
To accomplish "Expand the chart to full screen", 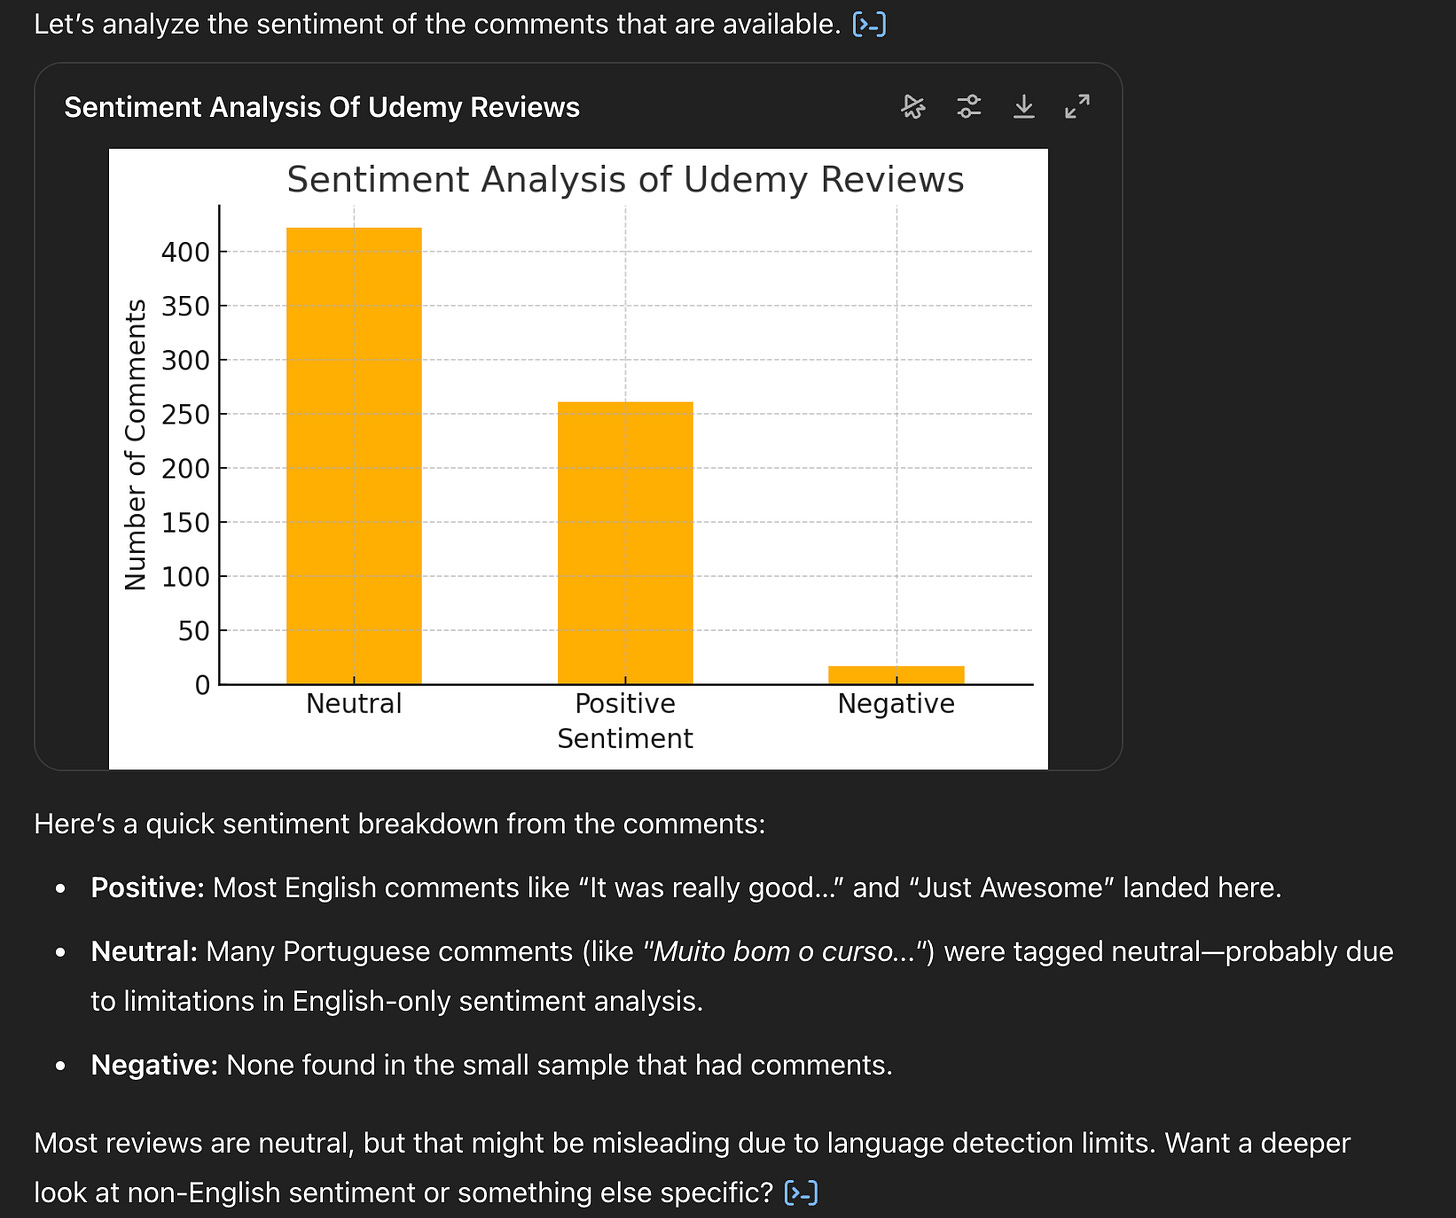I will pyautogui.click(x=1077, y=107).
